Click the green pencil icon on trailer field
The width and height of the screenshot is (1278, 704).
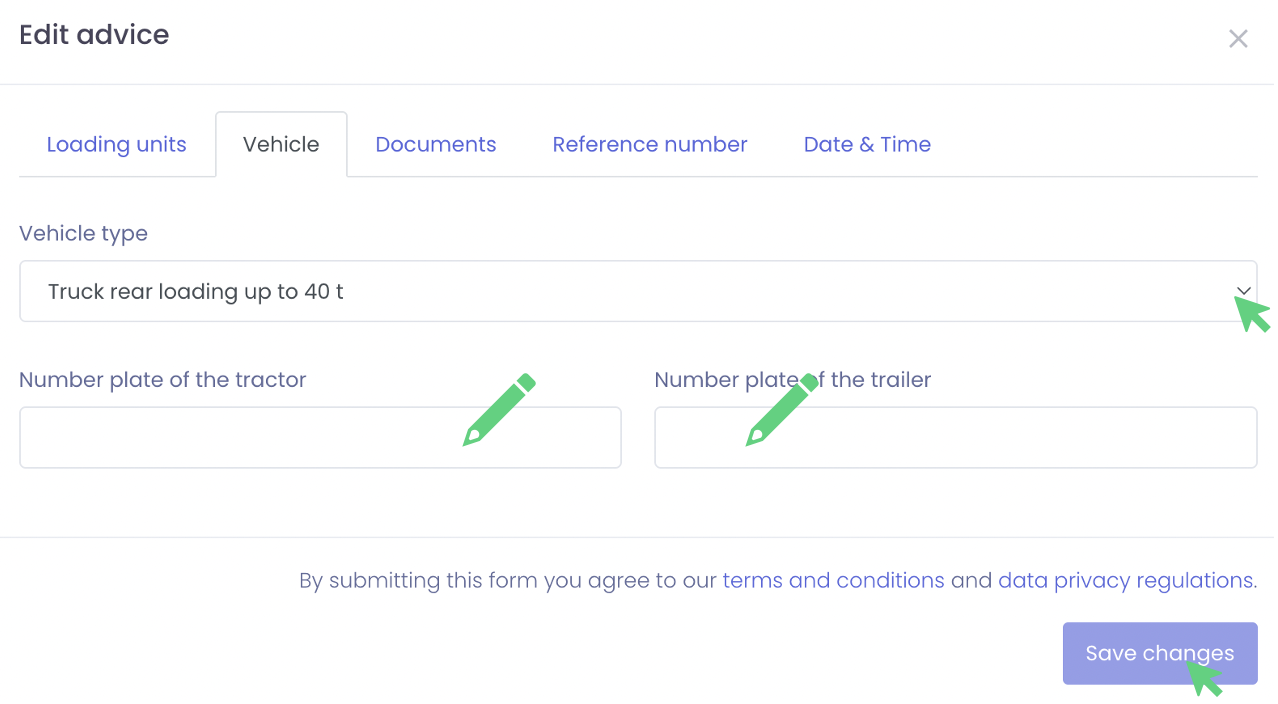(x=782, y=410)
